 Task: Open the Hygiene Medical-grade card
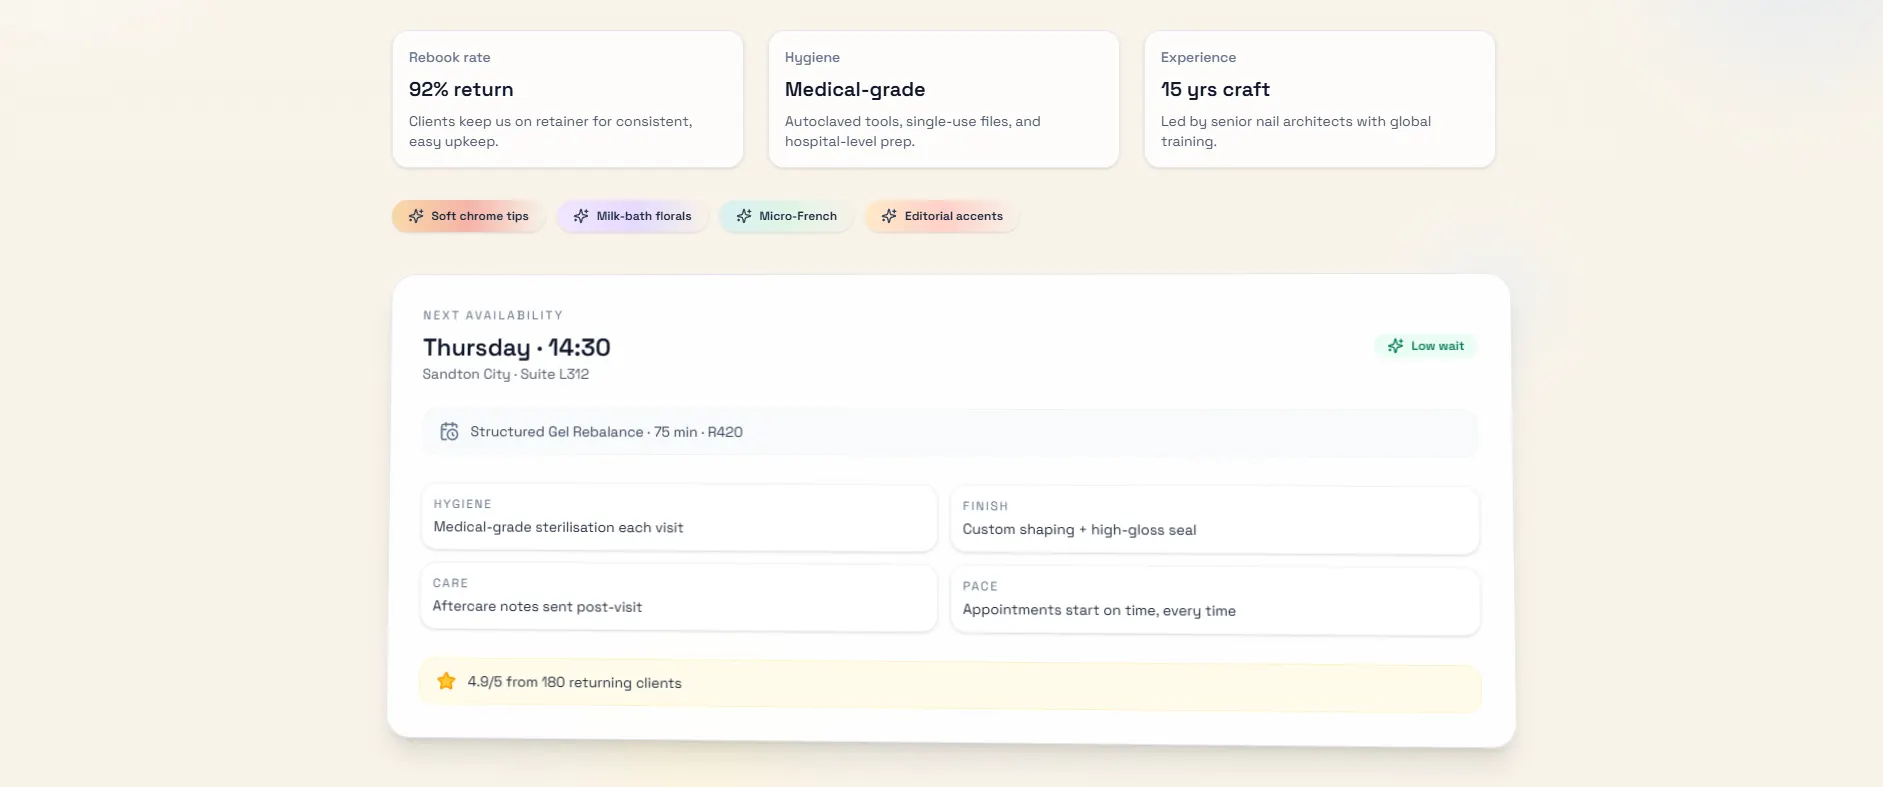point(944,99)
